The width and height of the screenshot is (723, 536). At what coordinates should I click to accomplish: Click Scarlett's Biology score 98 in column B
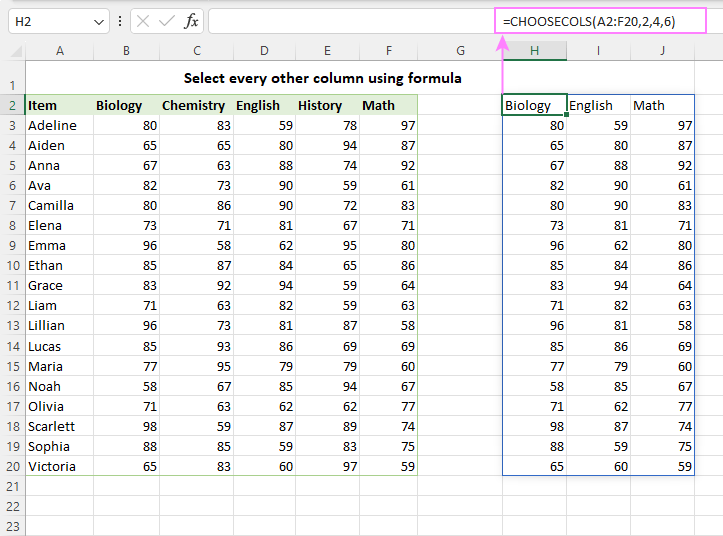click(x=126, y=426)
